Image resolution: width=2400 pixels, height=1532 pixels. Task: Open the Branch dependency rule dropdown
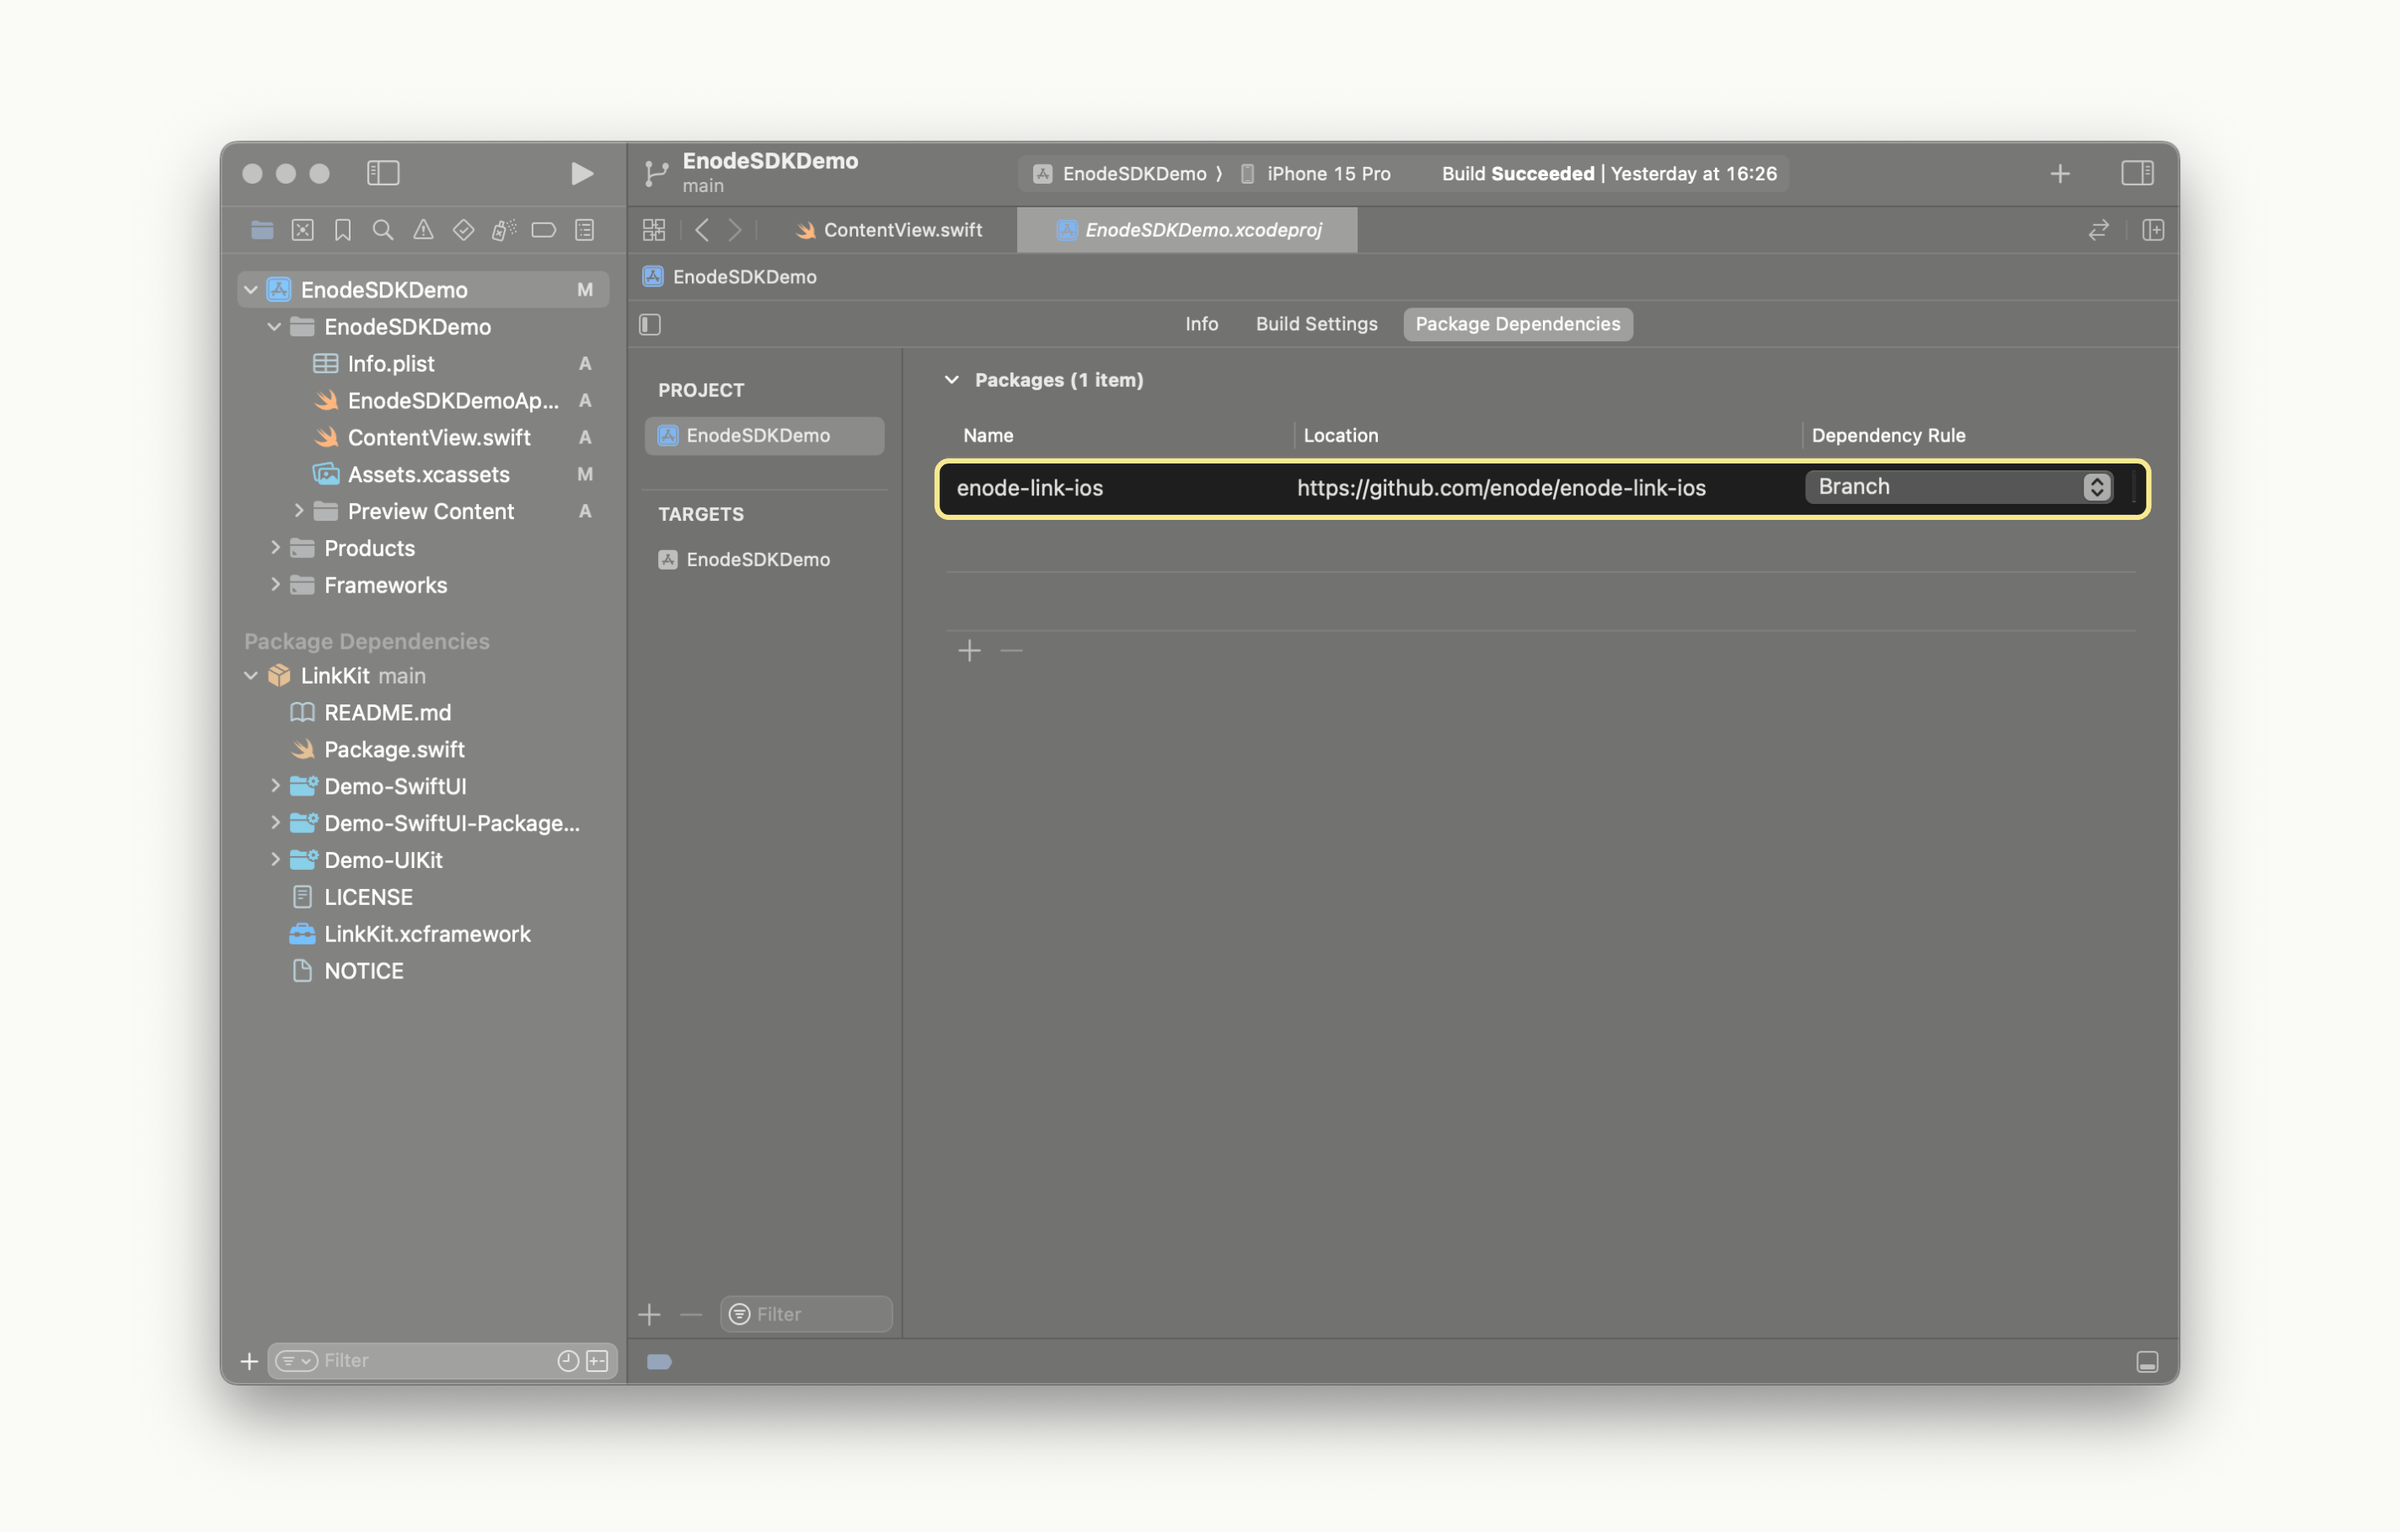click(1958, 487)
